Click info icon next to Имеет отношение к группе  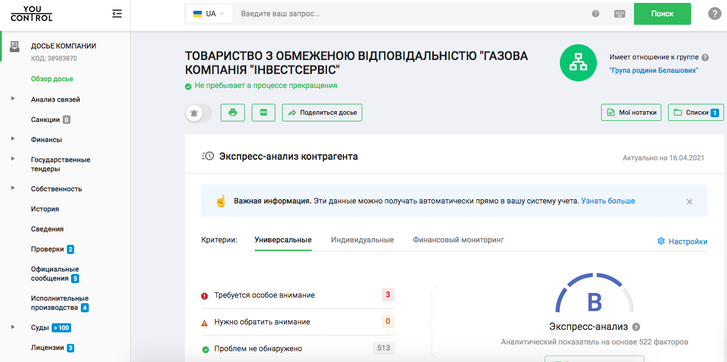705,57
